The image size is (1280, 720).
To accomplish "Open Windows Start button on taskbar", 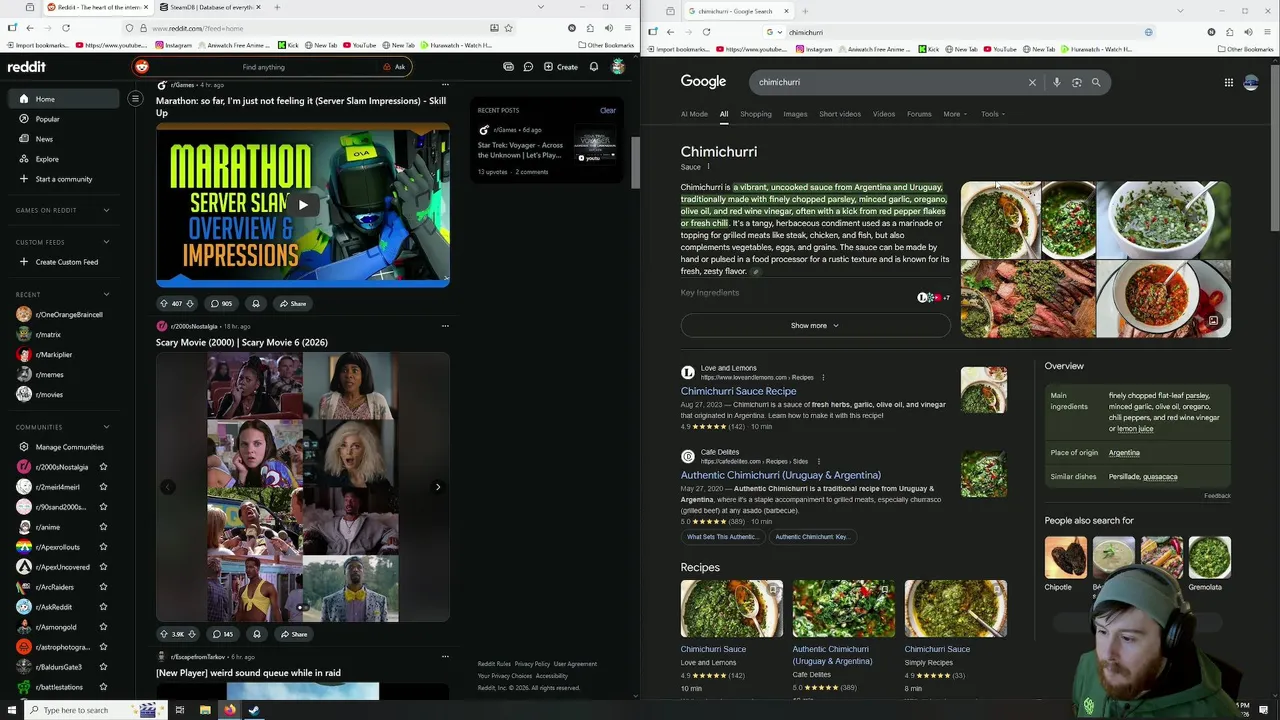I will coord(14,710).
